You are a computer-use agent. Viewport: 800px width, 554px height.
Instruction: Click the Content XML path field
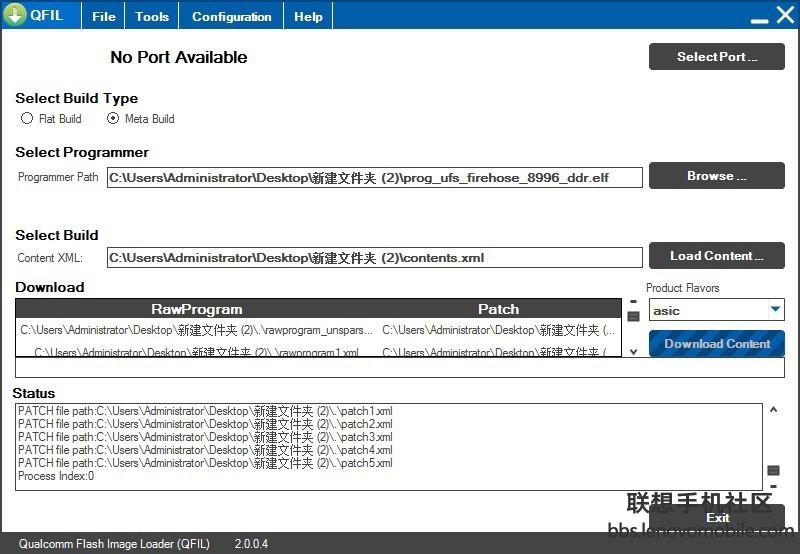click(x=374, y=258)
